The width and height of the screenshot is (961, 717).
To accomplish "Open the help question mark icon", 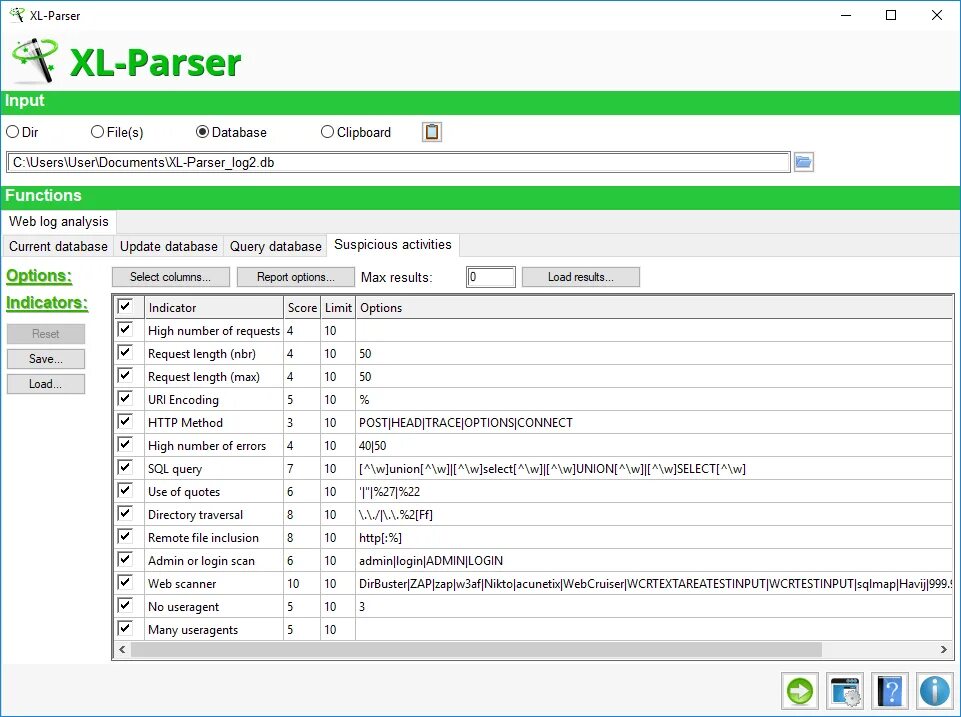I will (x=890, y=691).
